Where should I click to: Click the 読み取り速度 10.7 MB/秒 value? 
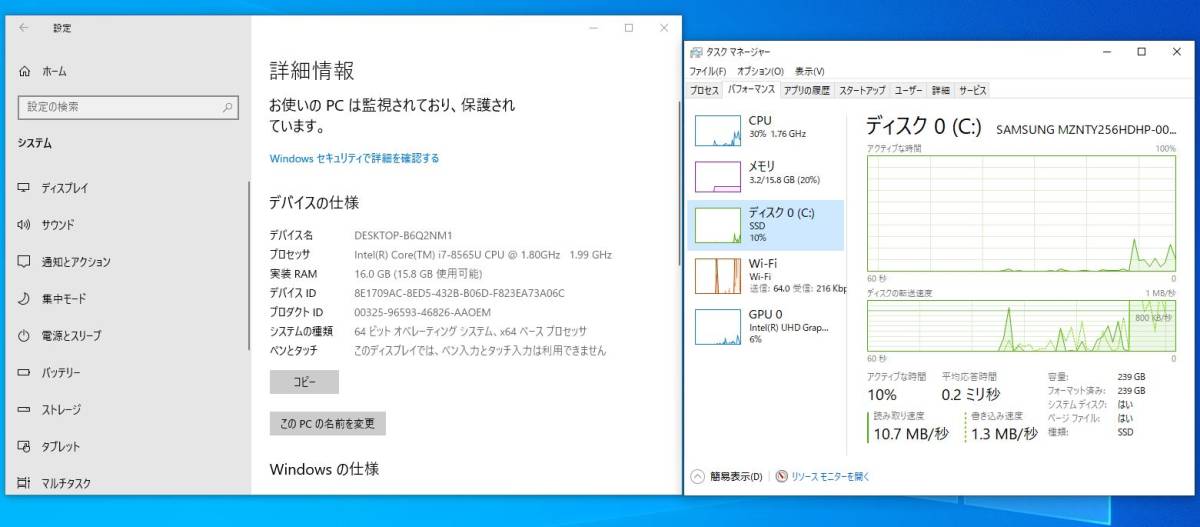pos(910,433)
